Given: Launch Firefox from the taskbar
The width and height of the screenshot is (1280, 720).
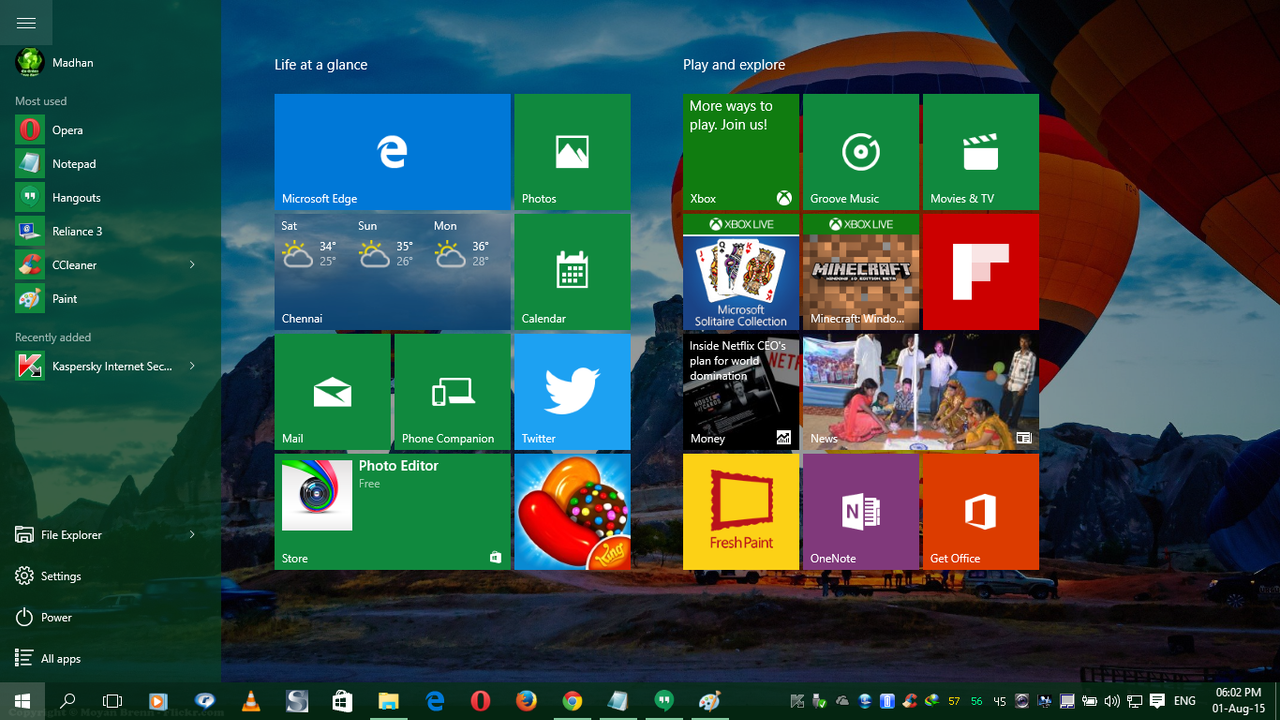Looking at the screenshot, I should click(526, 701).
